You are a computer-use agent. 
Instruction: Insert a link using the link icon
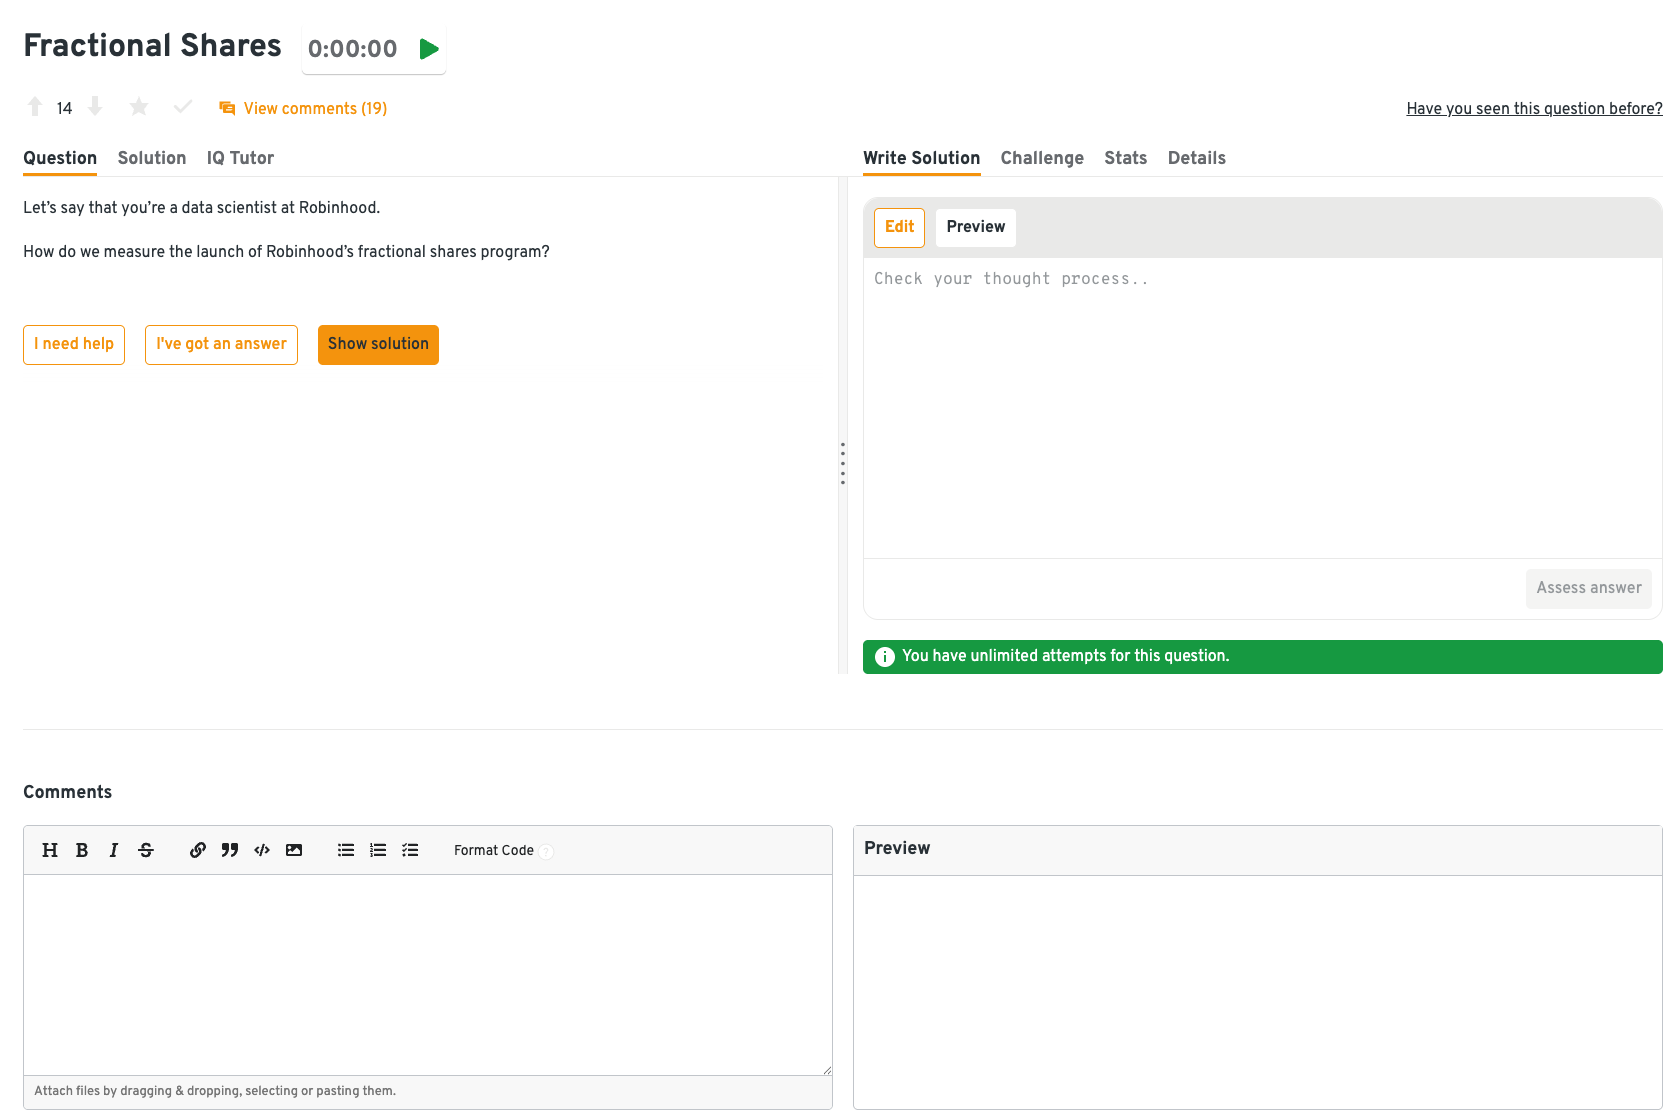pos(198,850)
